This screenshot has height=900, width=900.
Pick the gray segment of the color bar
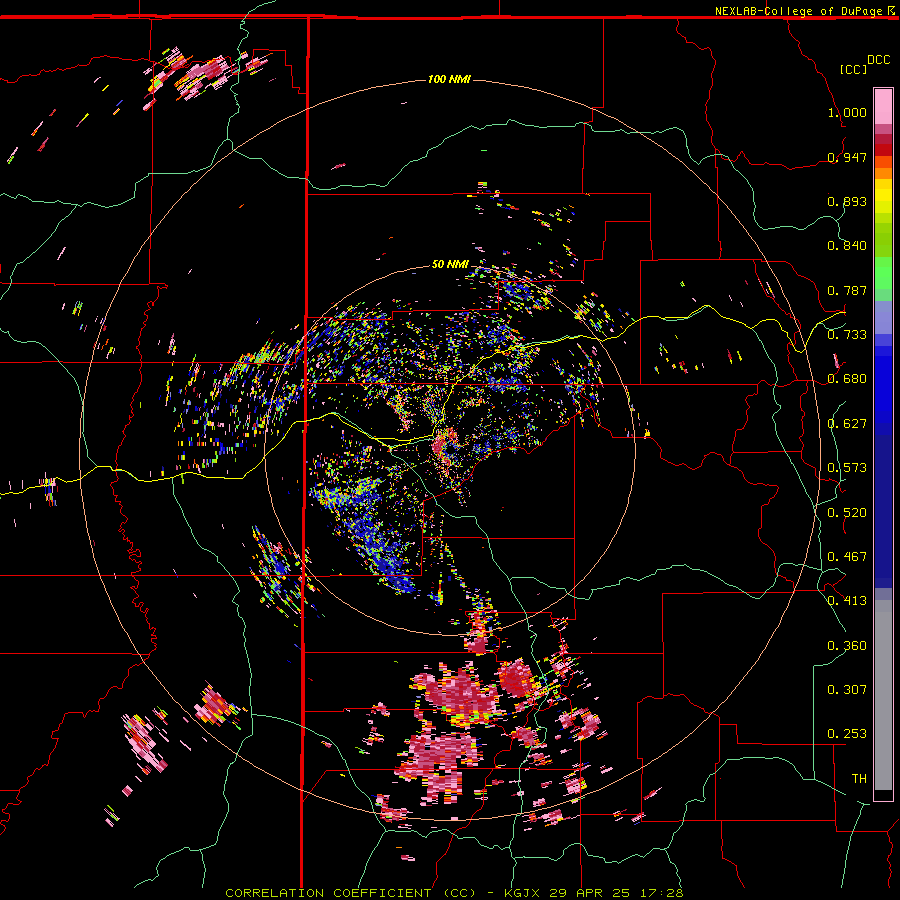pyautogui.click(x=883, y=695)
